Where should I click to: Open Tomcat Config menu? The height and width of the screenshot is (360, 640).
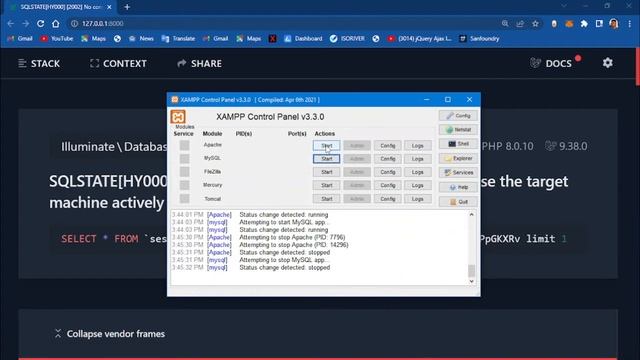tap(387, 199)
